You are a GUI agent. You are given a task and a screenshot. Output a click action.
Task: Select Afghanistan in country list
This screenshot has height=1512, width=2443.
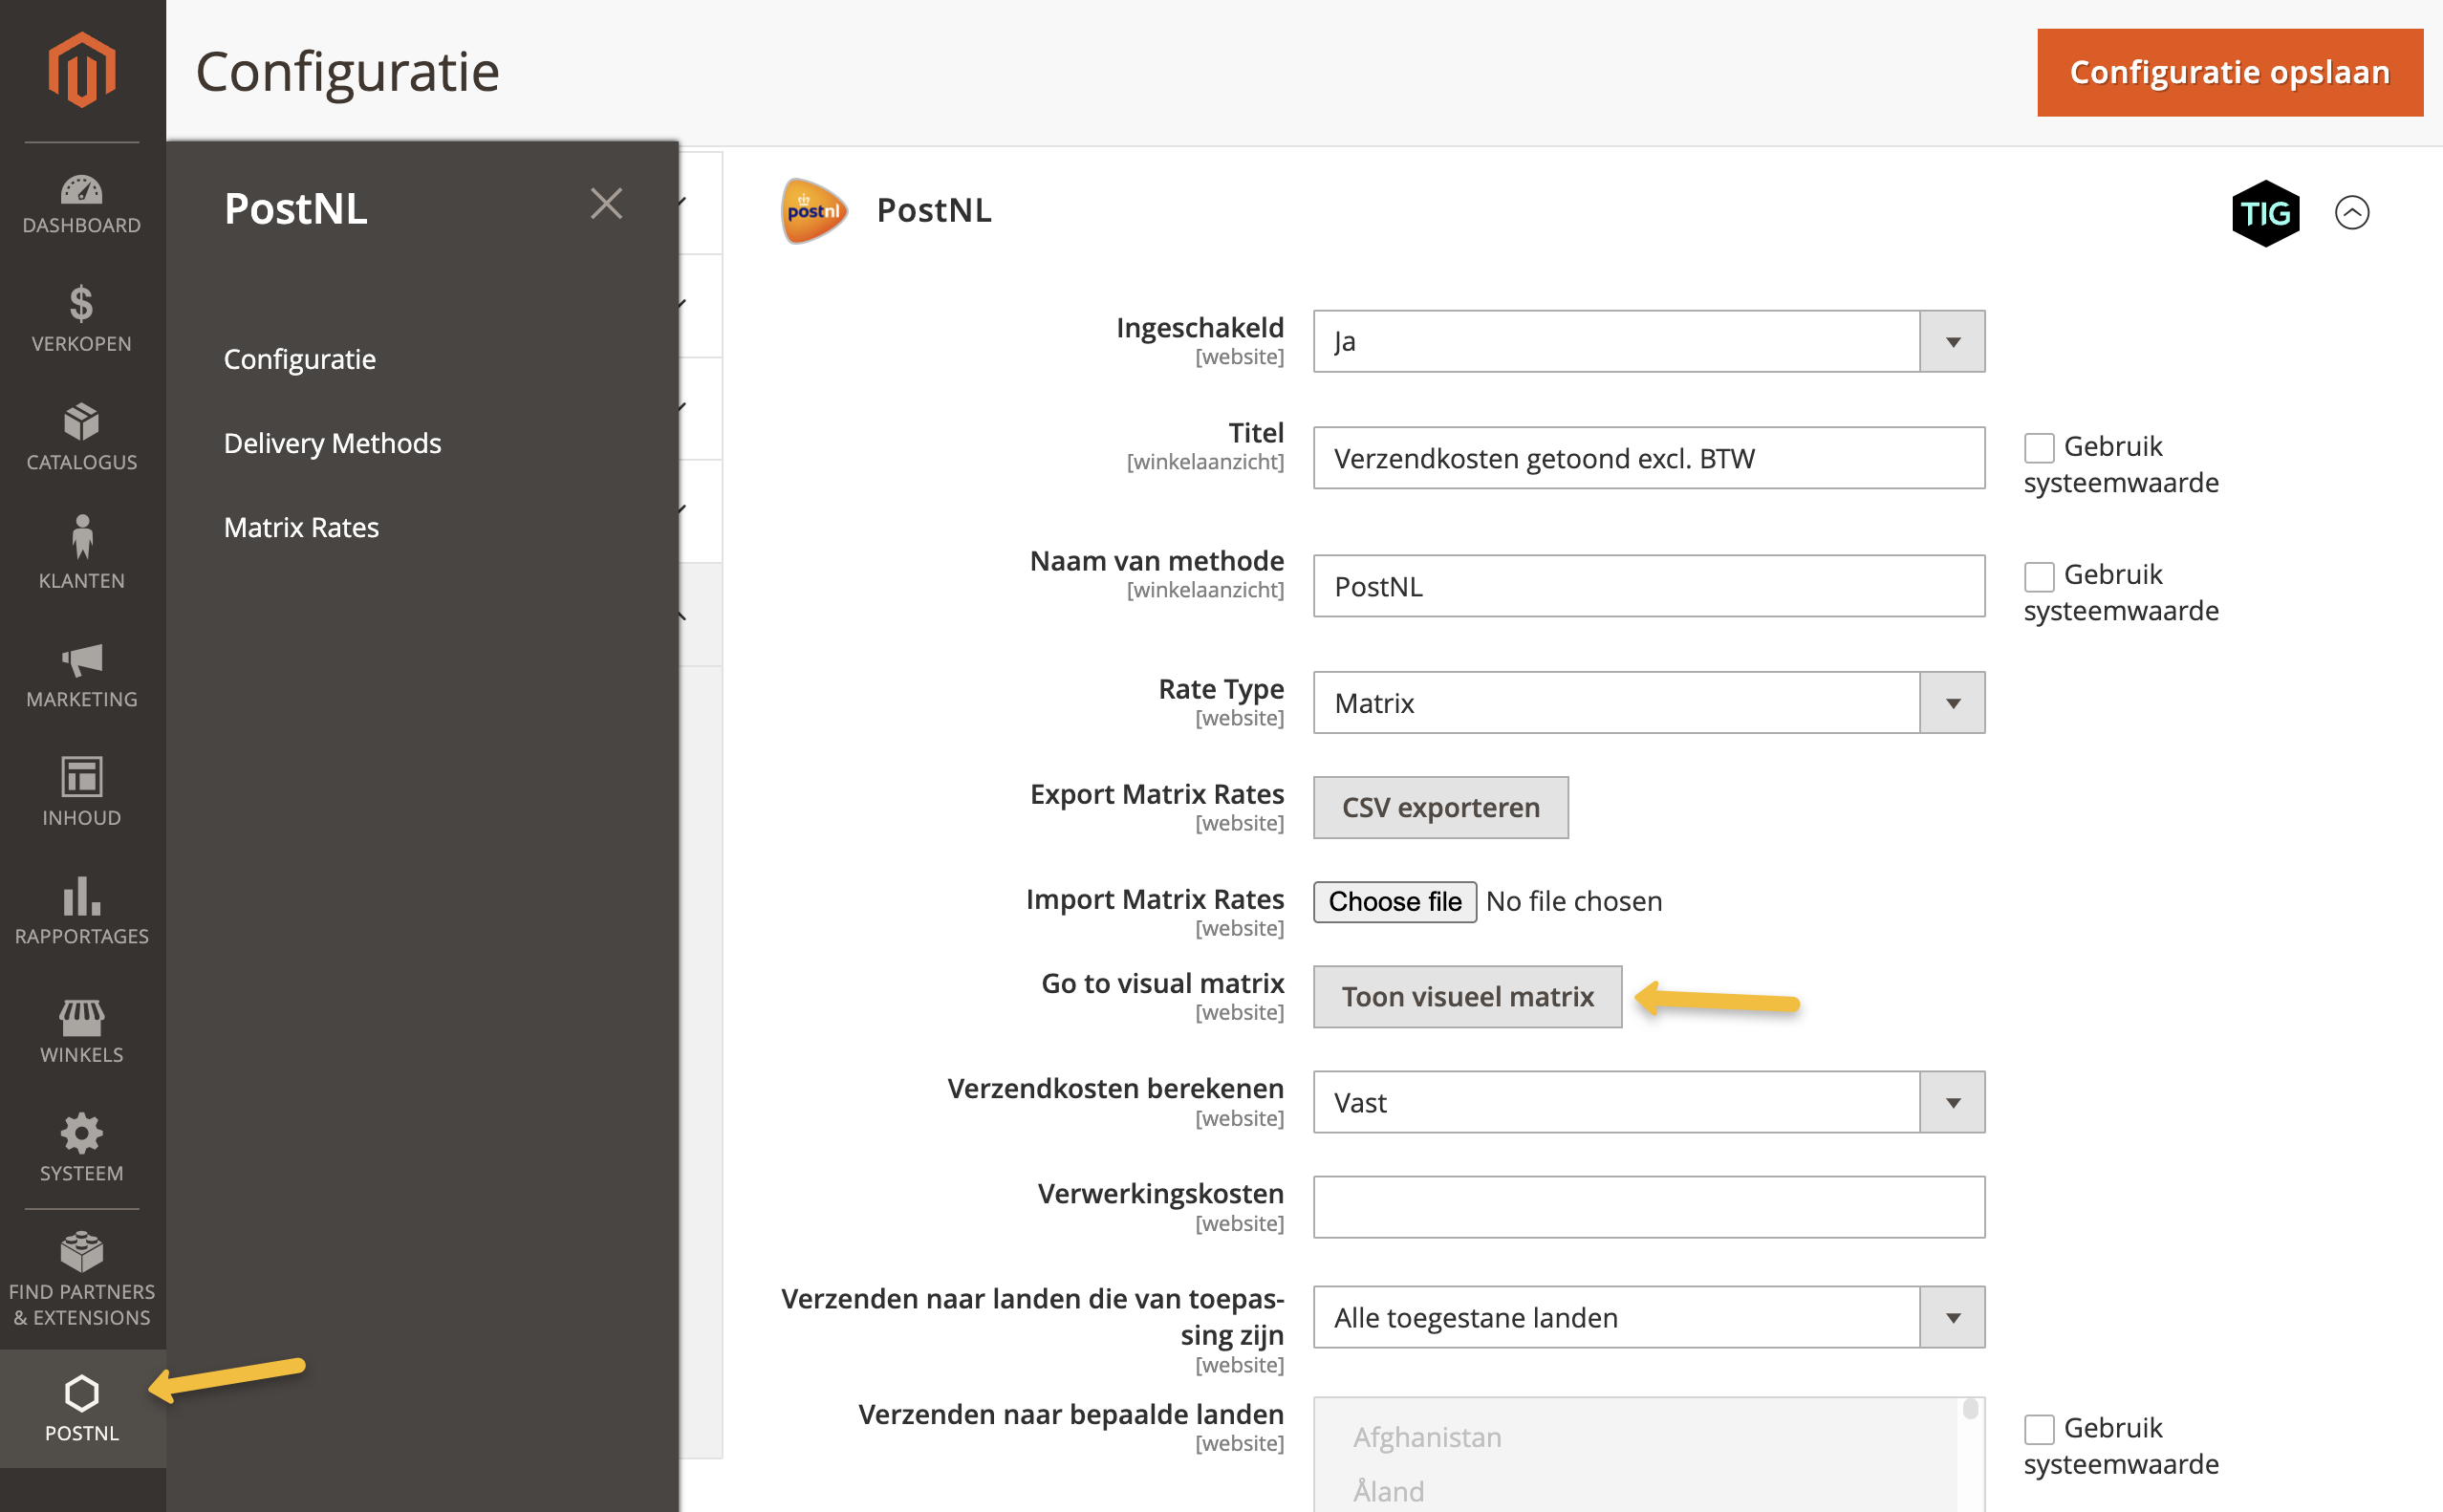[1427, 1437]
